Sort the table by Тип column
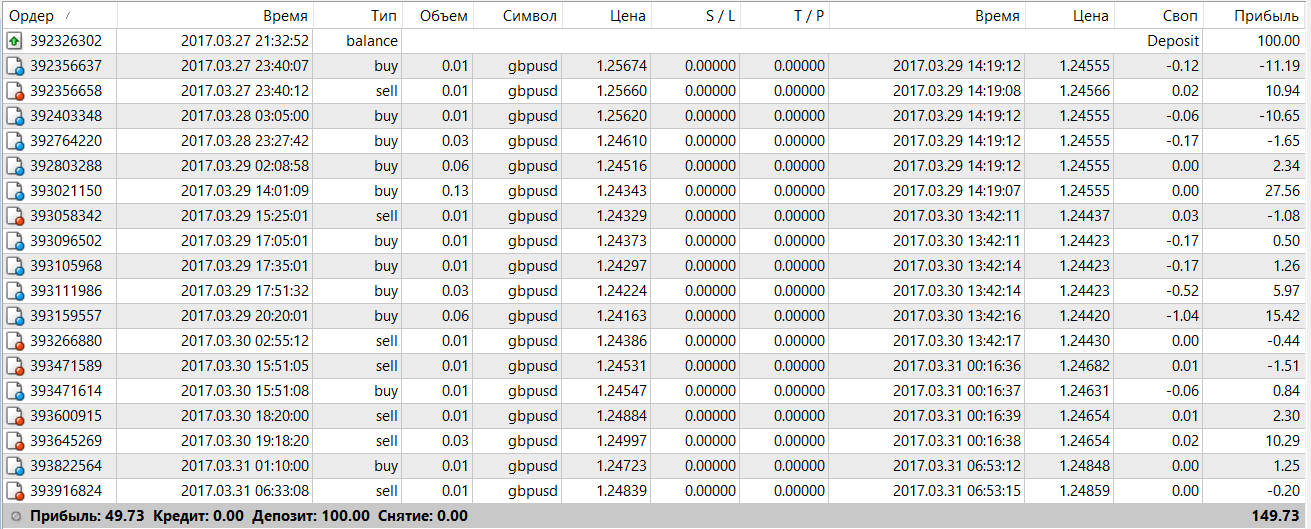This screenshot has height=529, width=1311. click(x=384, y=16)
